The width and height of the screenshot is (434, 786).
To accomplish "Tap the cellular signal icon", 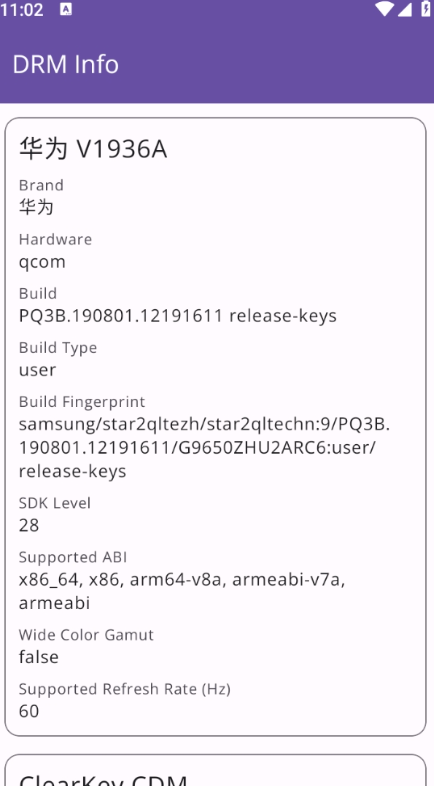I will [404, 9].
